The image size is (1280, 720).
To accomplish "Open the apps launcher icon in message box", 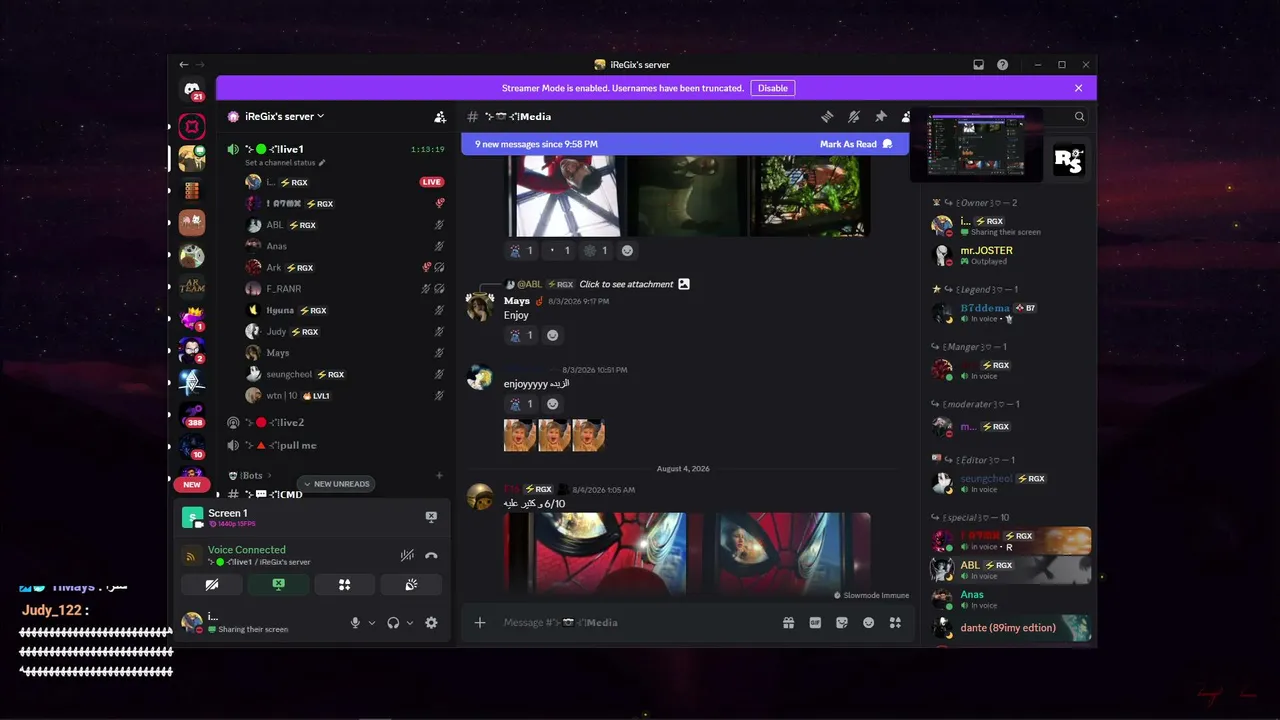I will pyautogui.click(x=895, y=623).
